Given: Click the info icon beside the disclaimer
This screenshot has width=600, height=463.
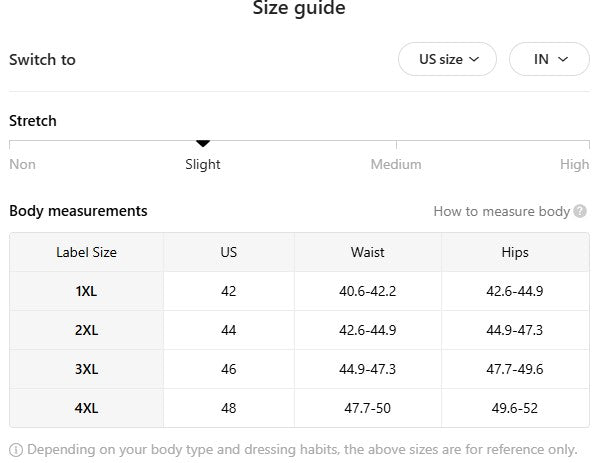Looking at the screenshot, I should coord(15,449).
